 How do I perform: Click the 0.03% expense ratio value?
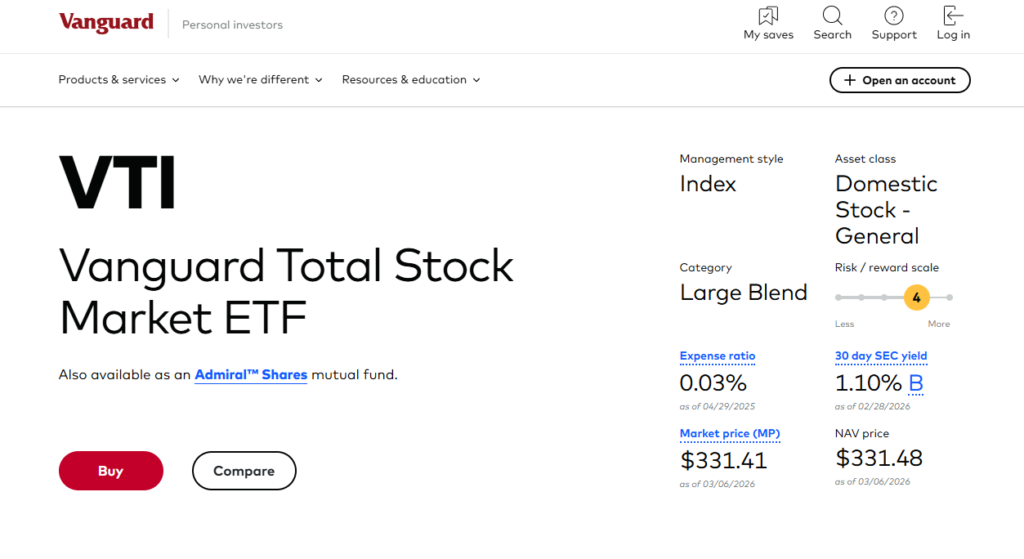(x=713, y=383)
